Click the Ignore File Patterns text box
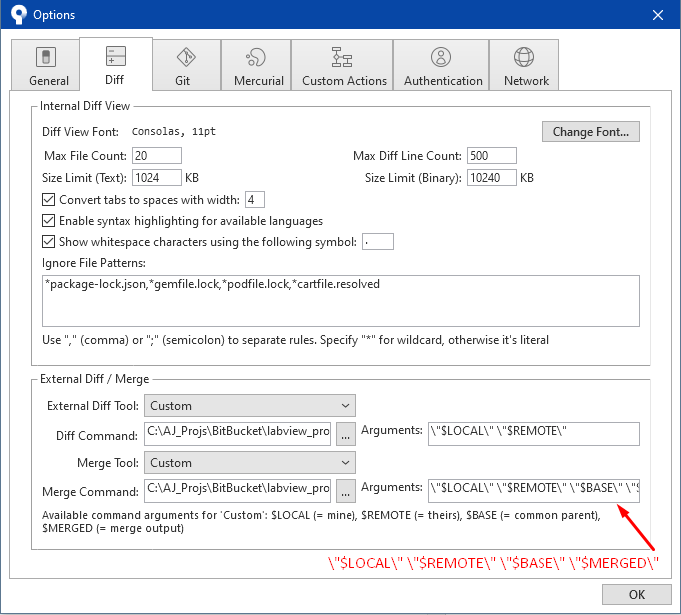The height and width of the screenshot is (615, 681). pyautogui.click(x=340, y=300)
